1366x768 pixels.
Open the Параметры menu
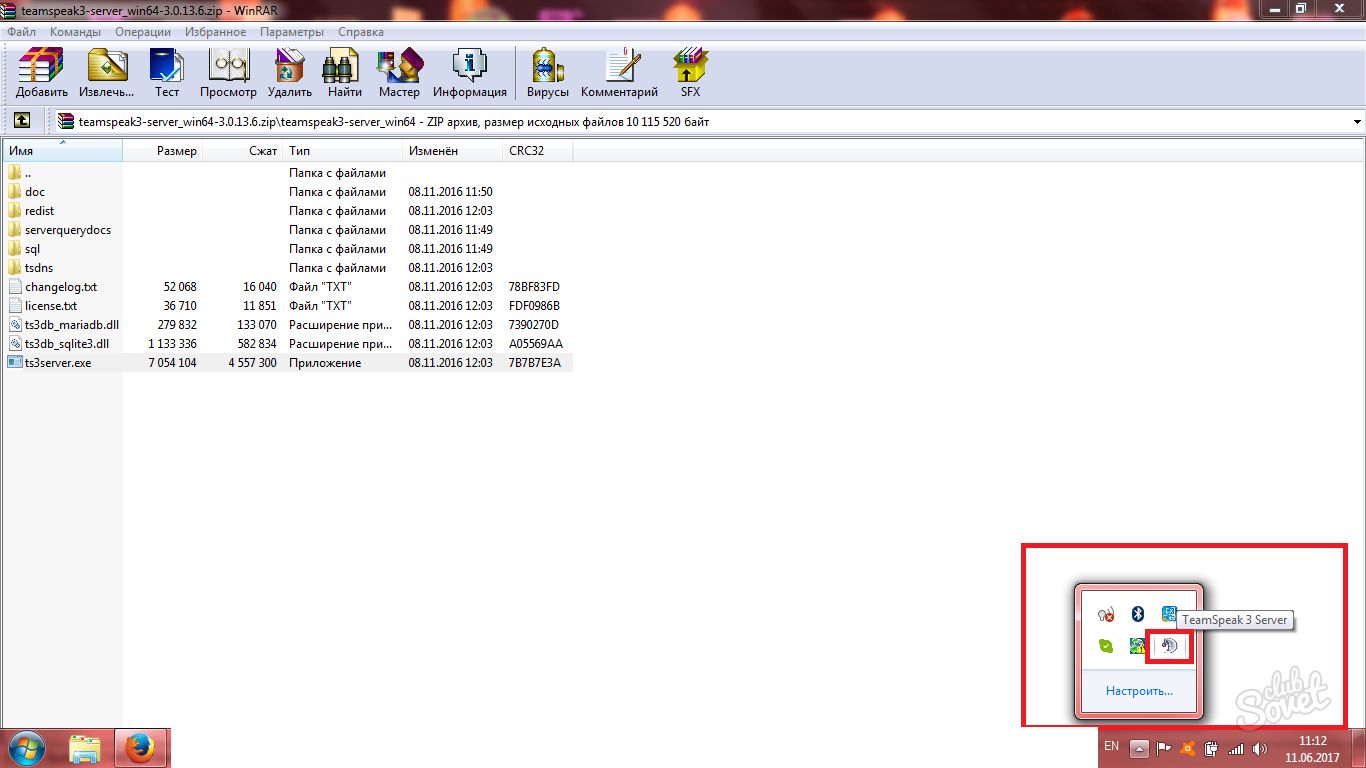[292, 32]
